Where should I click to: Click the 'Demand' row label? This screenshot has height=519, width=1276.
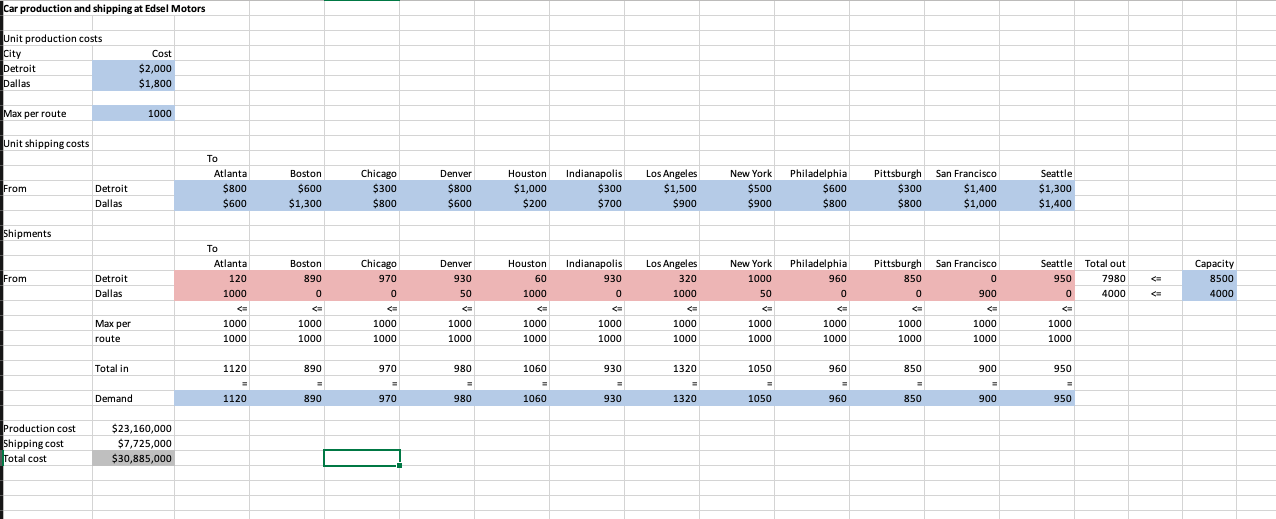tap(113, 399)
